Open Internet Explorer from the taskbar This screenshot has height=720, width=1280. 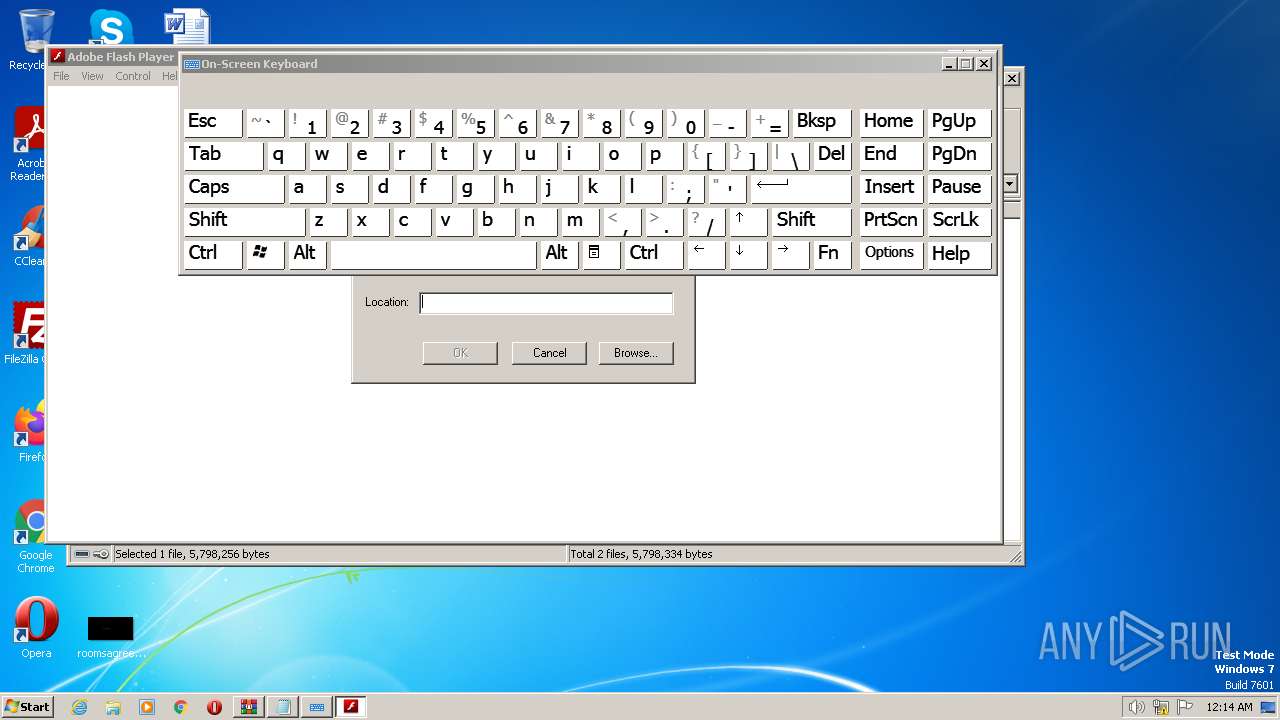[79, 707]
